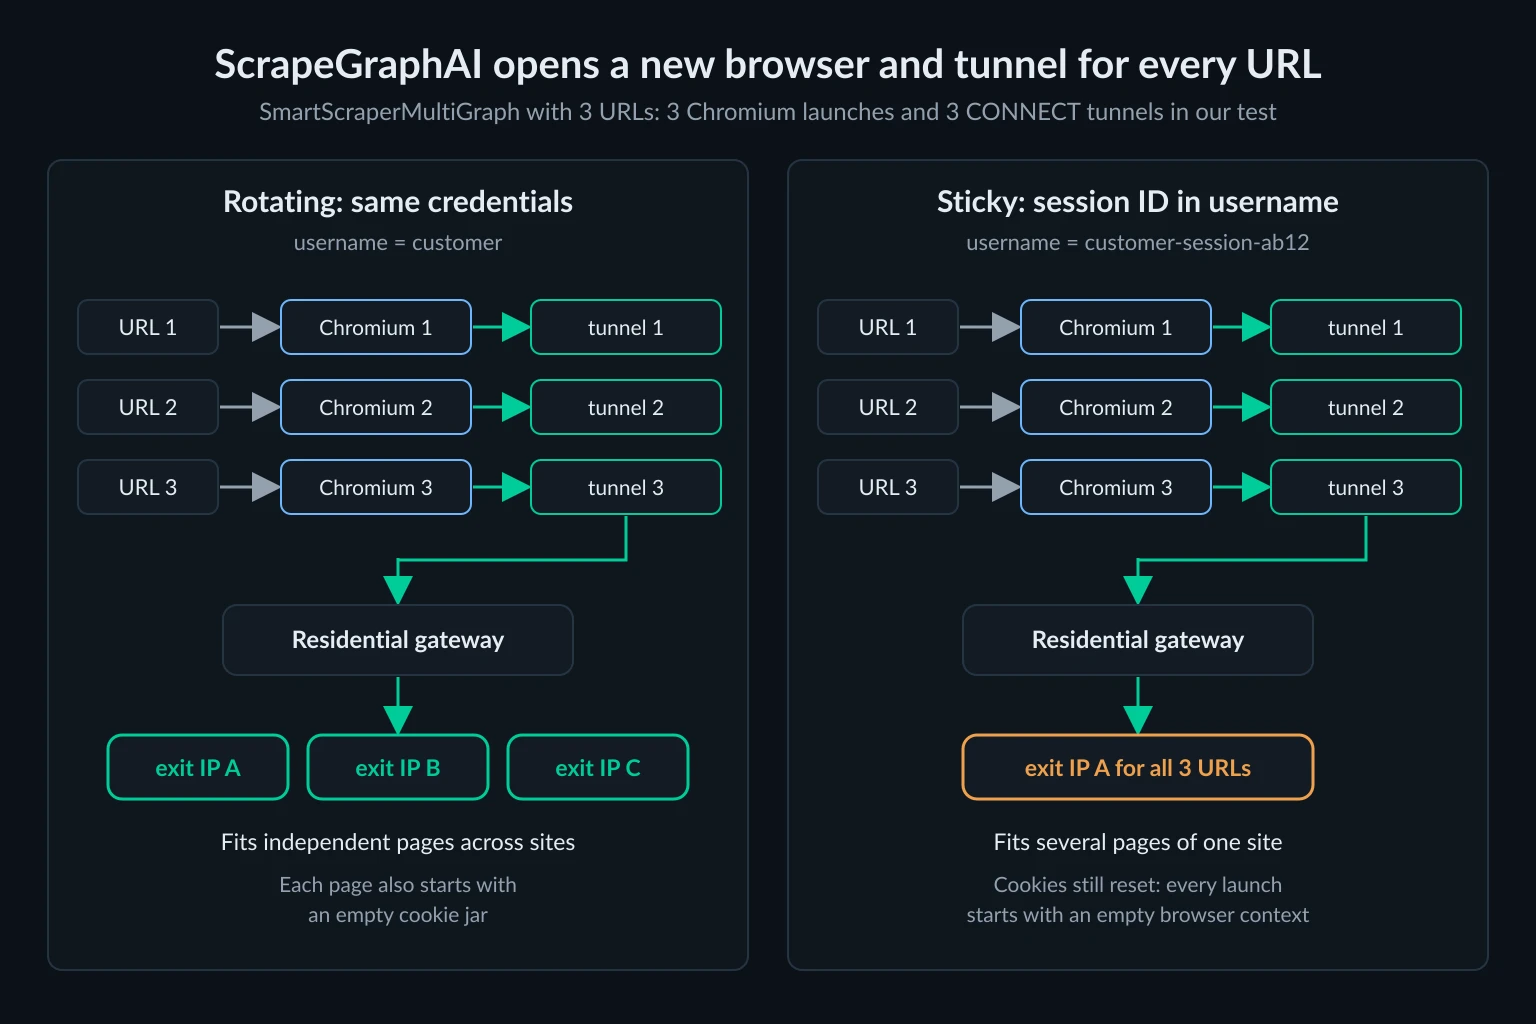Click the "exit IP B" box

click(398, 767)
